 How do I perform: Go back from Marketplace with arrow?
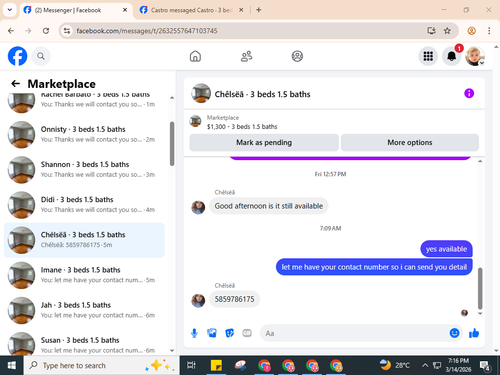[15, 83]
